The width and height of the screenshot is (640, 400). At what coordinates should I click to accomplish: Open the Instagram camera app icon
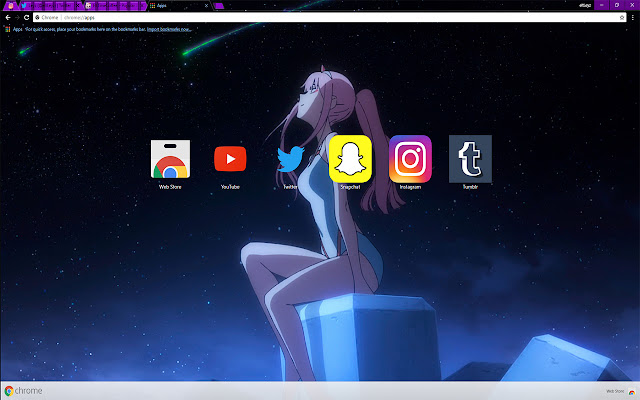tap(410, 159)
